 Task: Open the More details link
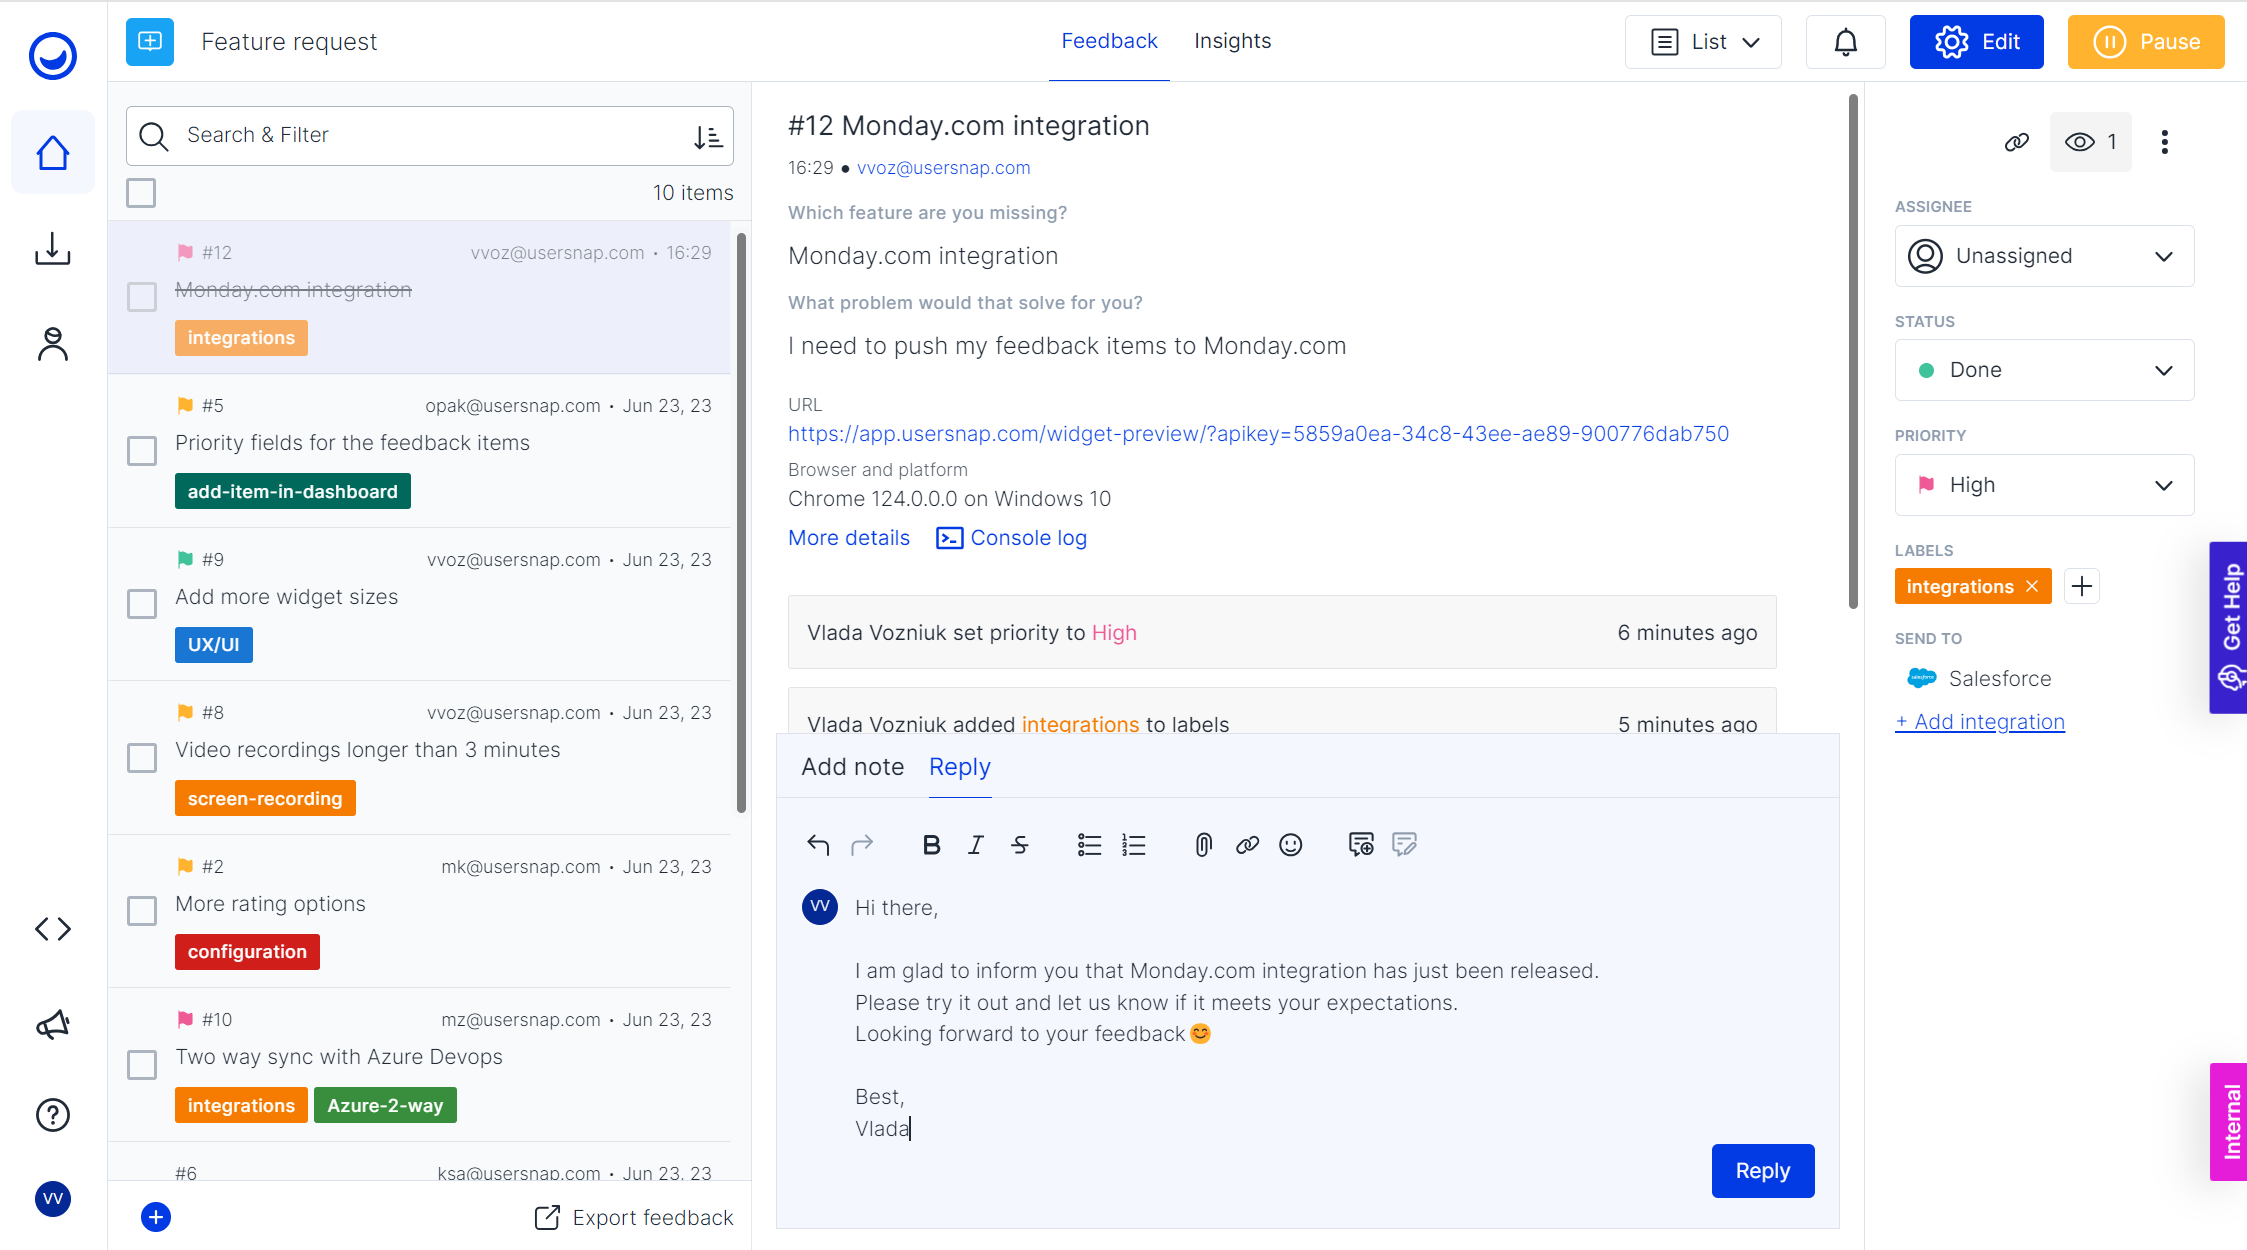(849, 538)
